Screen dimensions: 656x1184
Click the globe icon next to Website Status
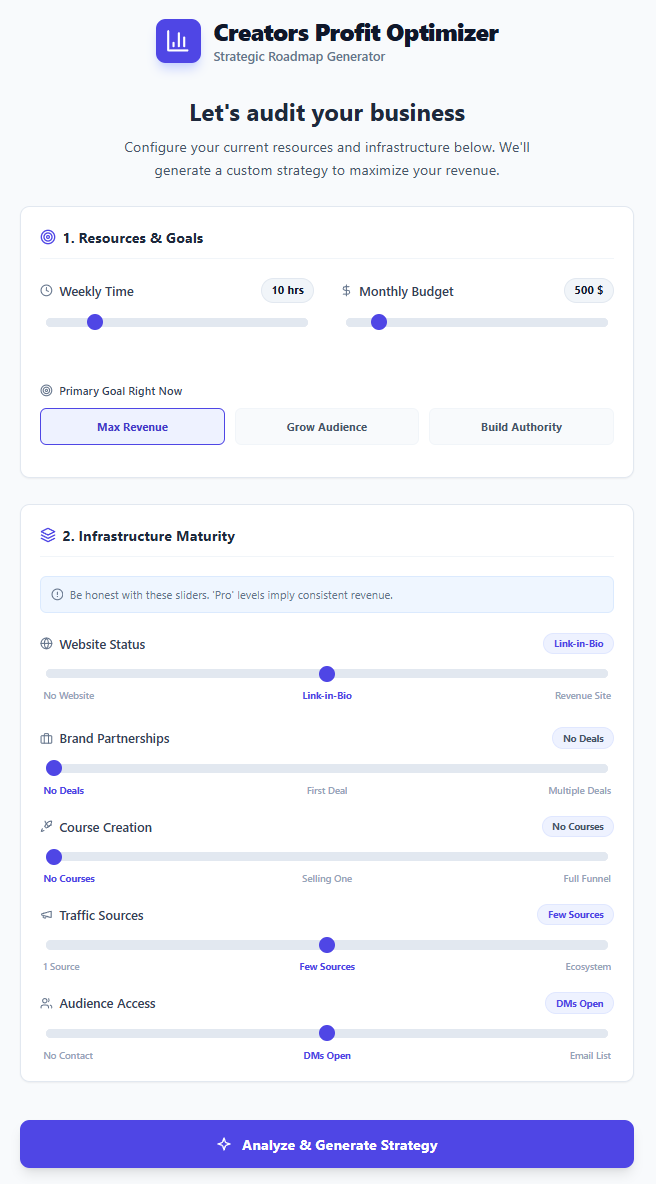tap(49, 643)
